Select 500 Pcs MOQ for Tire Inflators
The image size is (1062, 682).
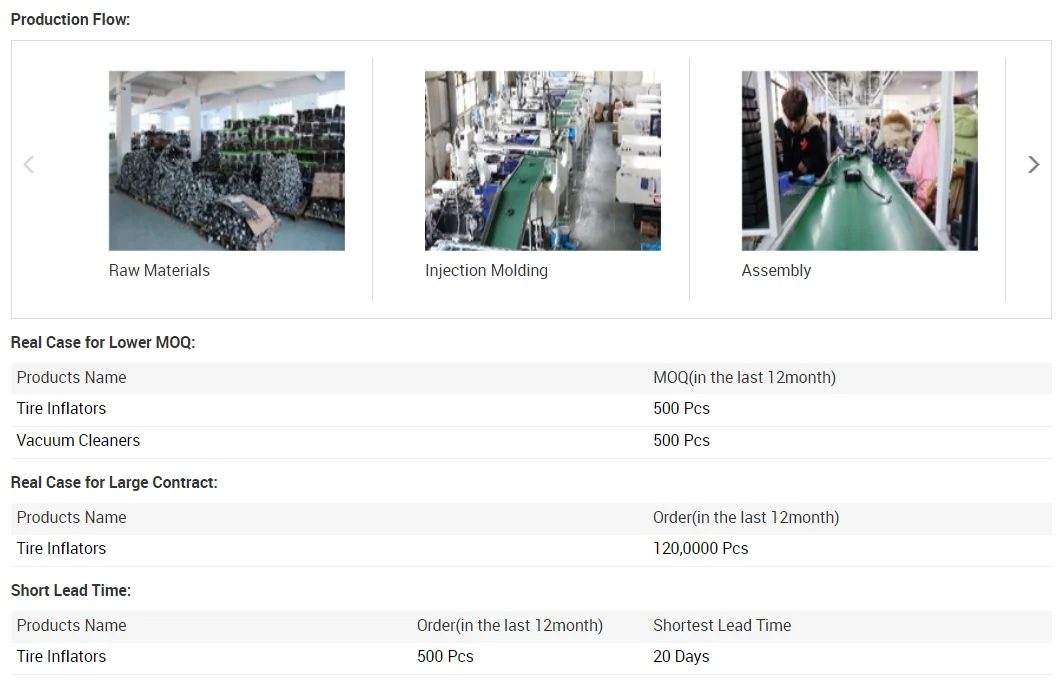pyautogui.click(x=681, y=408)
